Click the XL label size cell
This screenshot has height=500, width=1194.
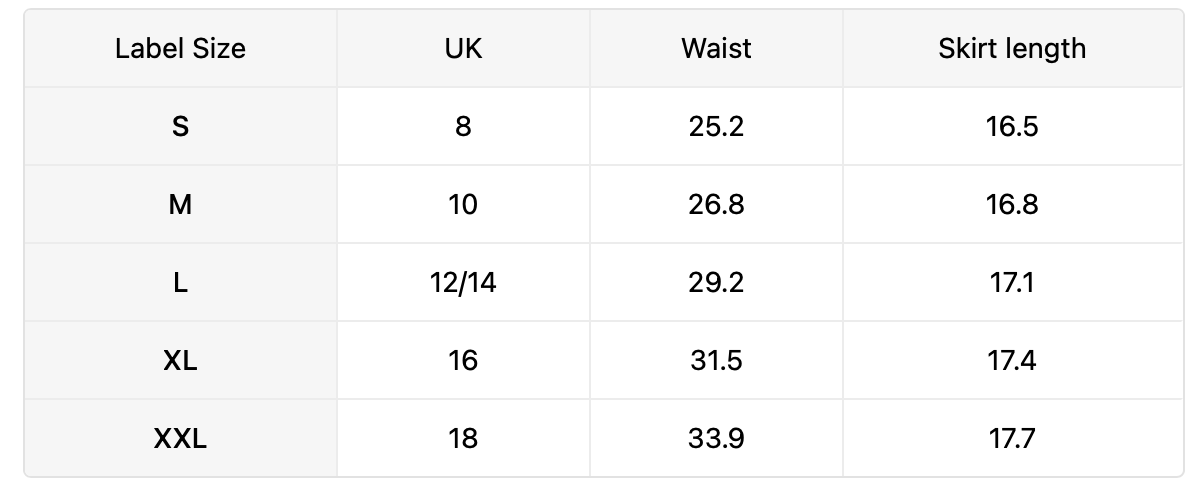point(180,360)
